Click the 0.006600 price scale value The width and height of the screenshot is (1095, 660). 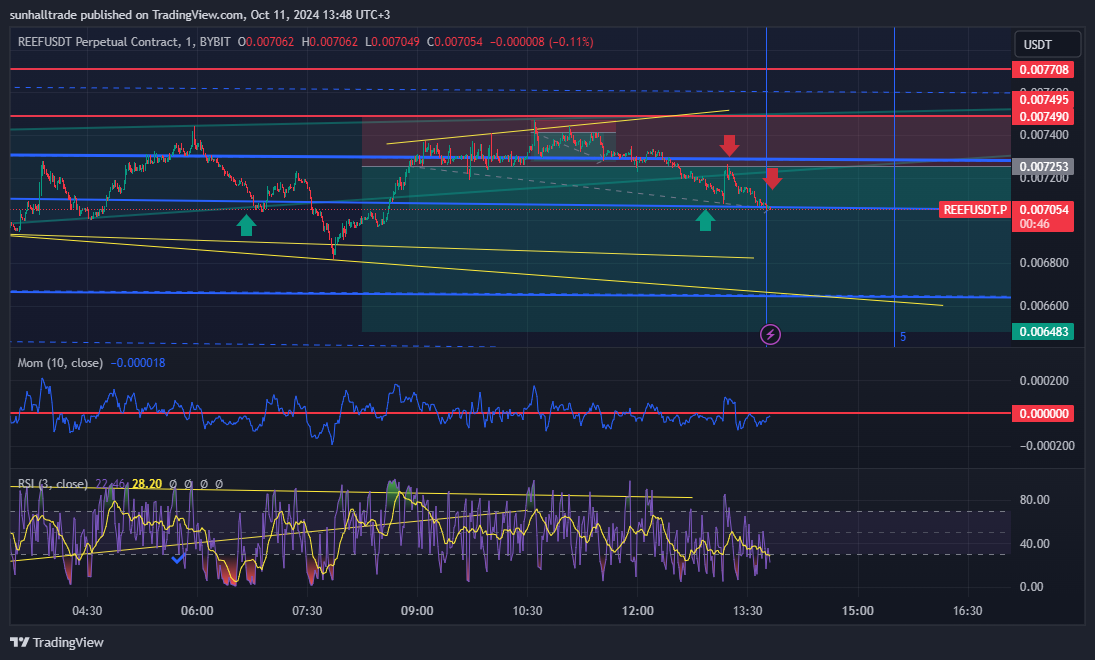point(1043,305)
